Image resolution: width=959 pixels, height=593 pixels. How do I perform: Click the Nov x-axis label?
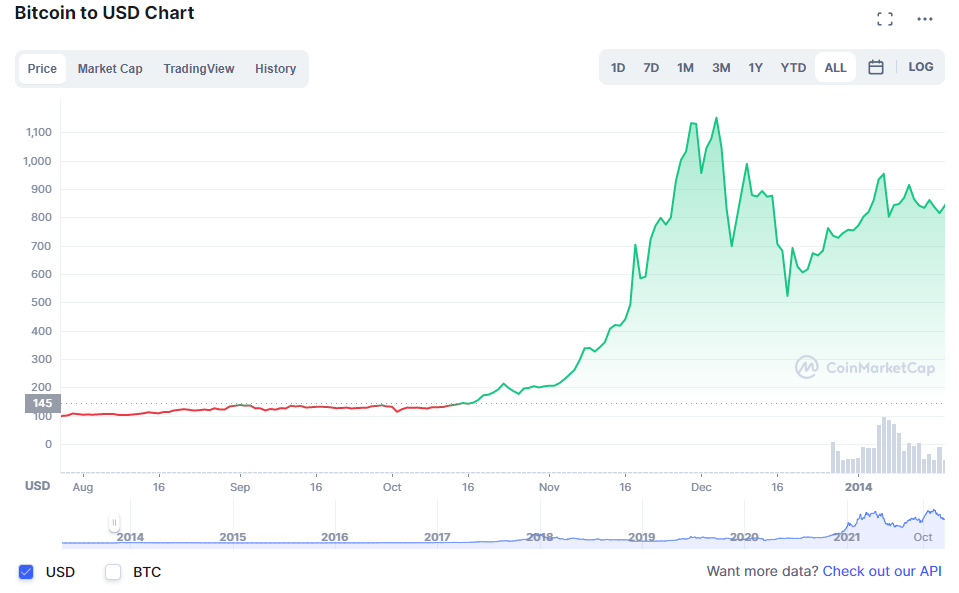pyautogui.click(x=549, y=487)
